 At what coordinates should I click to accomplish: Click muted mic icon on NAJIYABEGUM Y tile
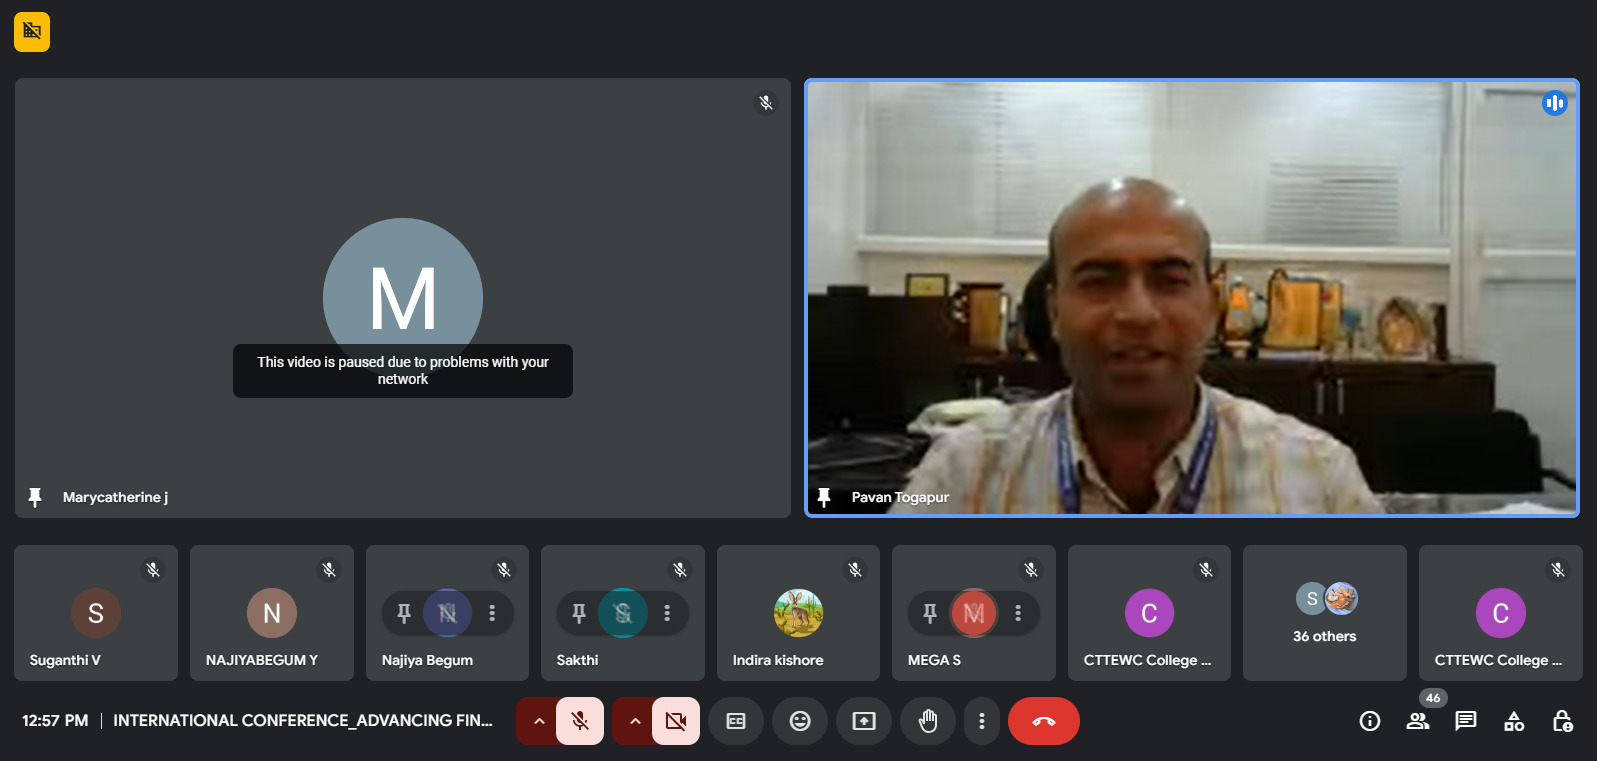click(x=329, y=570)
